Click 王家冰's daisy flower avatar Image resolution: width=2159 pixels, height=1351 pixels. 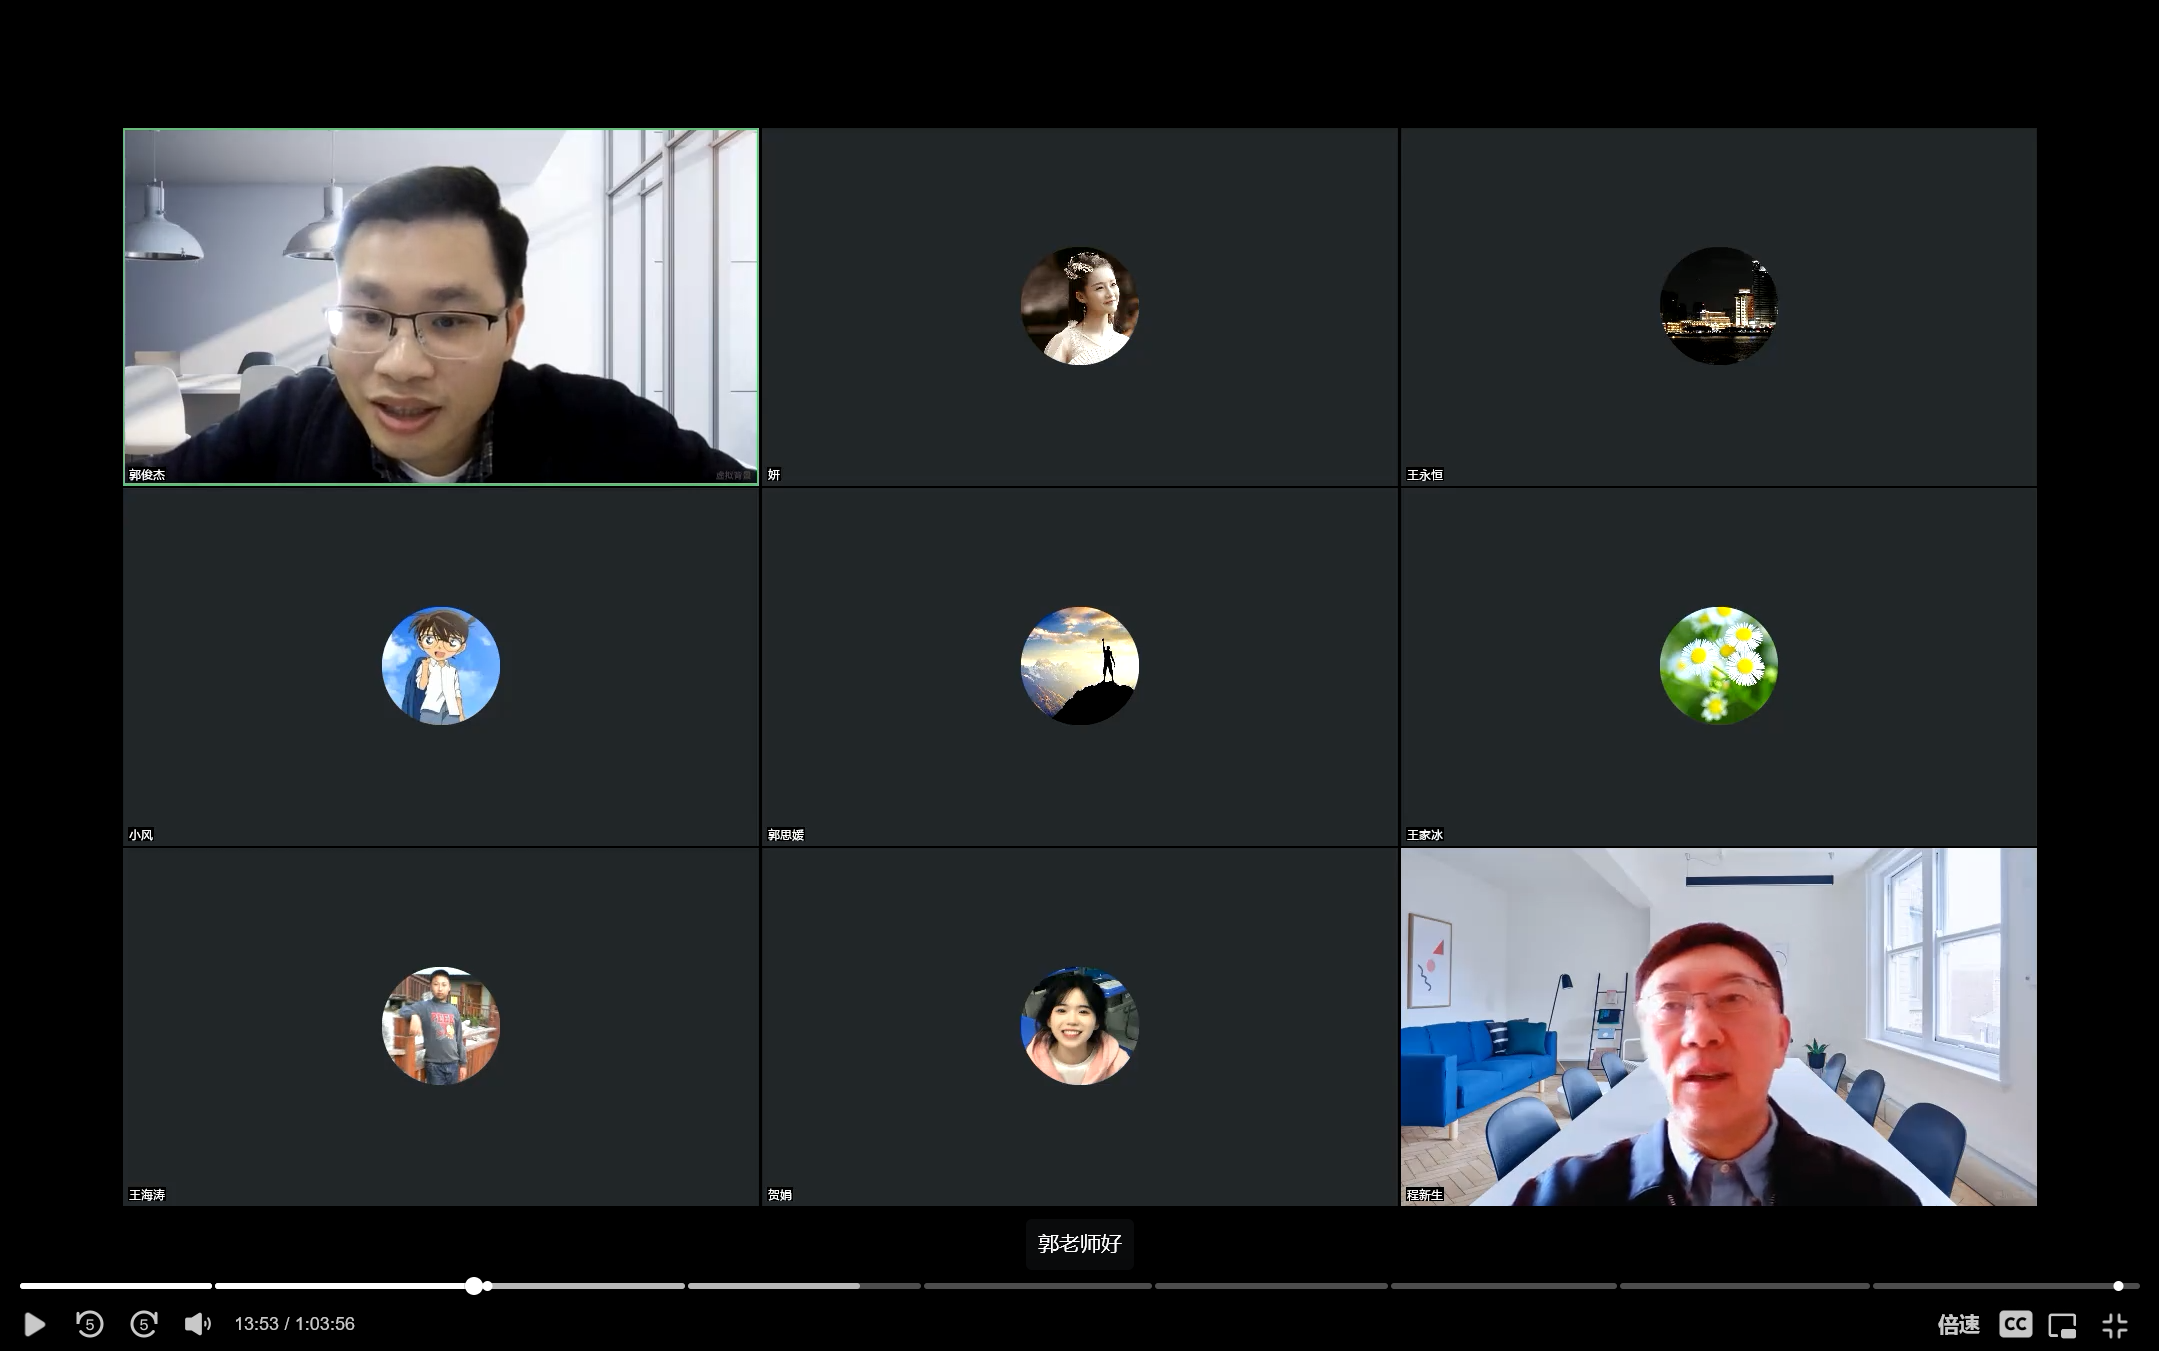click(1718, 665)
